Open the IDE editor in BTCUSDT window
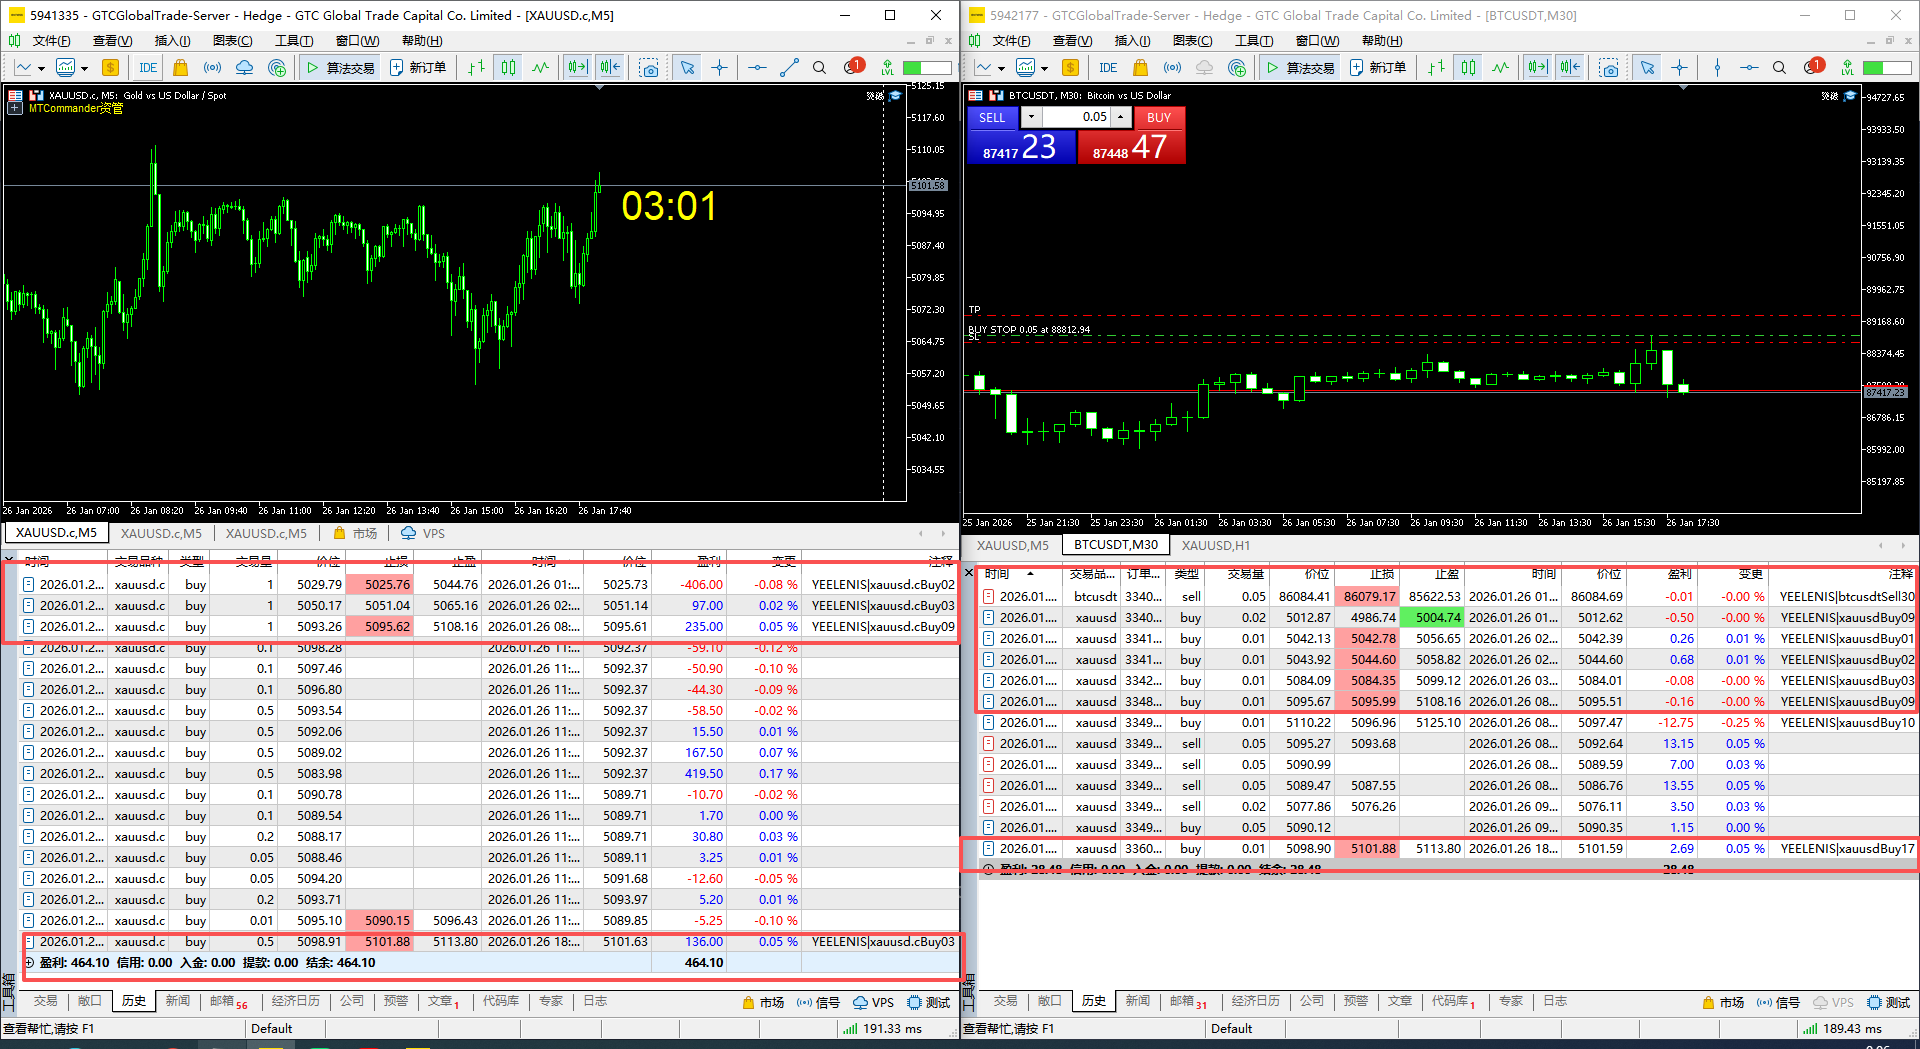The image size is (1920, 1049). pyautogui.click(x=1108, y=68)
